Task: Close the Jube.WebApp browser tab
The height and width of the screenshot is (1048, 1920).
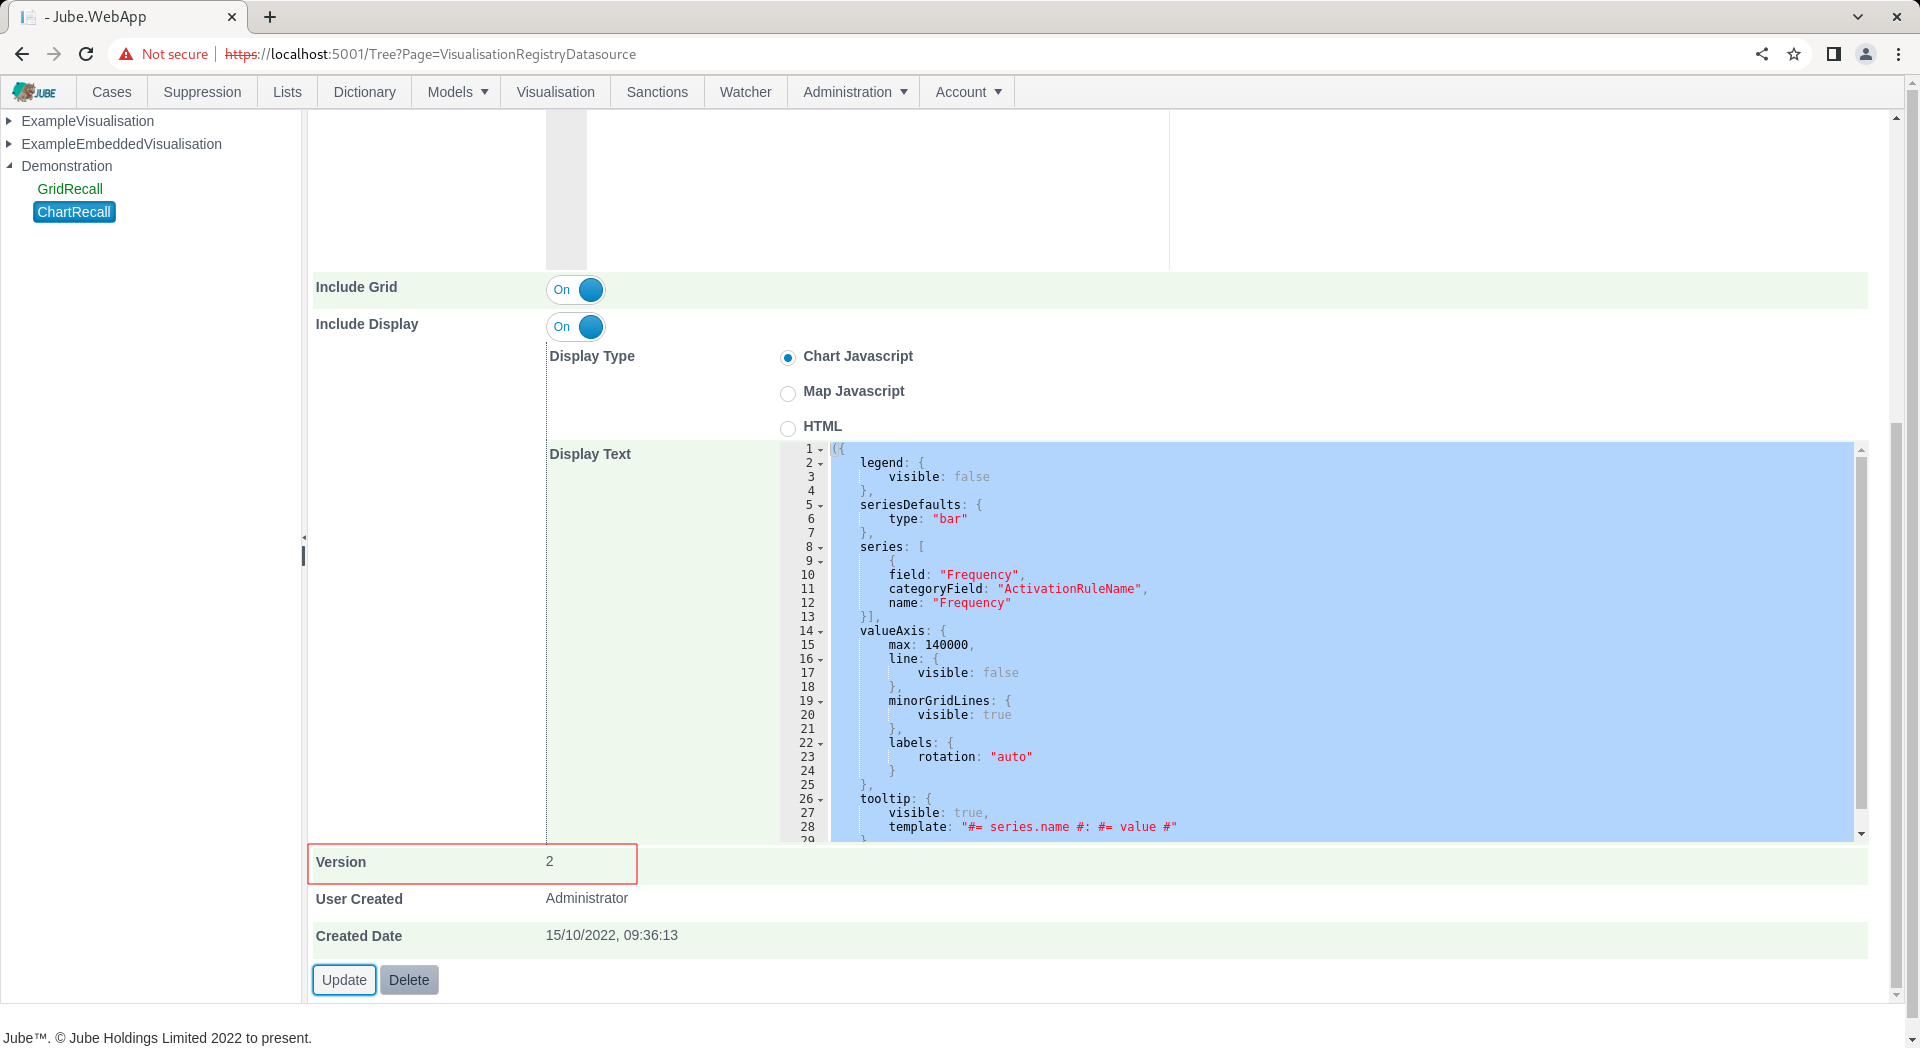Action: tap(231, 17)
